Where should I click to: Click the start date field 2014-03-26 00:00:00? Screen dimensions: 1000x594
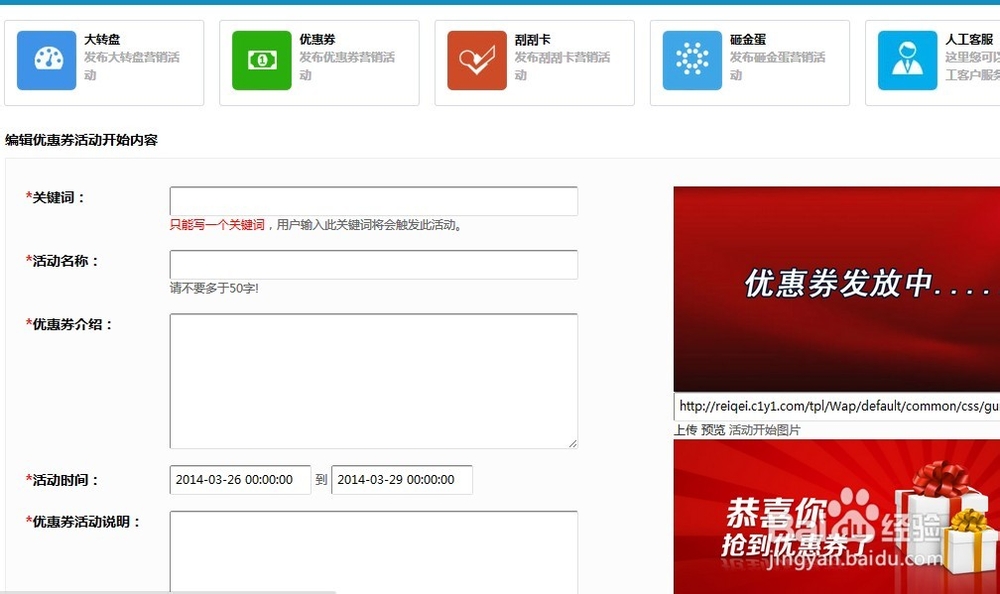(240, 480)
